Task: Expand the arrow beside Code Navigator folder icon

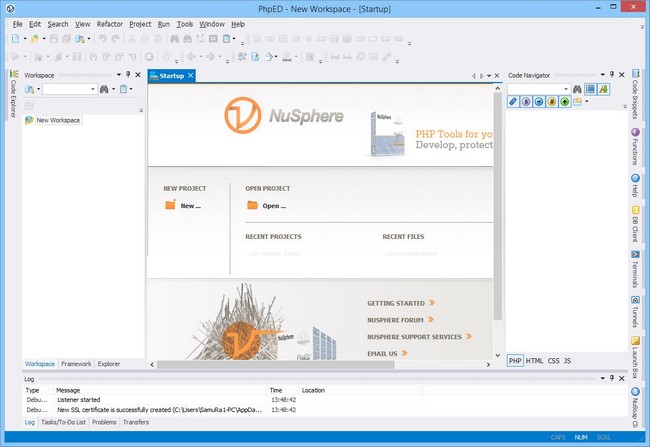Action: (587, 102)
